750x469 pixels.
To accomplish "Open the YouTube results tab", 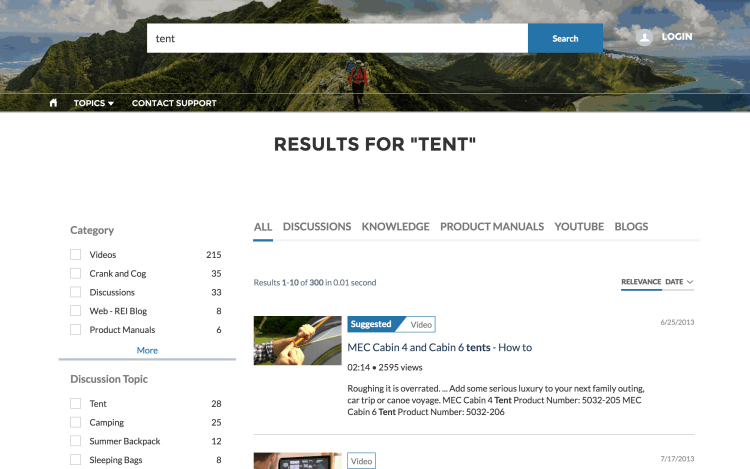I will click(x=579, y=227).
